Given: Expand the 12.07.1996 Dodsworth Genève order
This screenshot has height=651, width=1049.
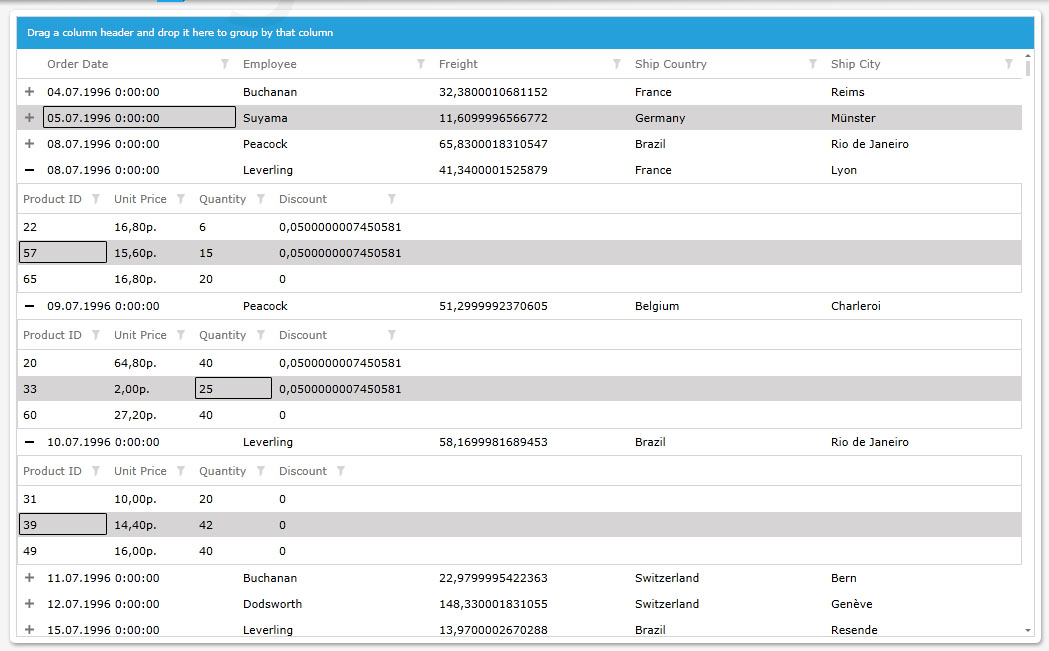Looking at the screenshot, I should [x=29, y=603].
